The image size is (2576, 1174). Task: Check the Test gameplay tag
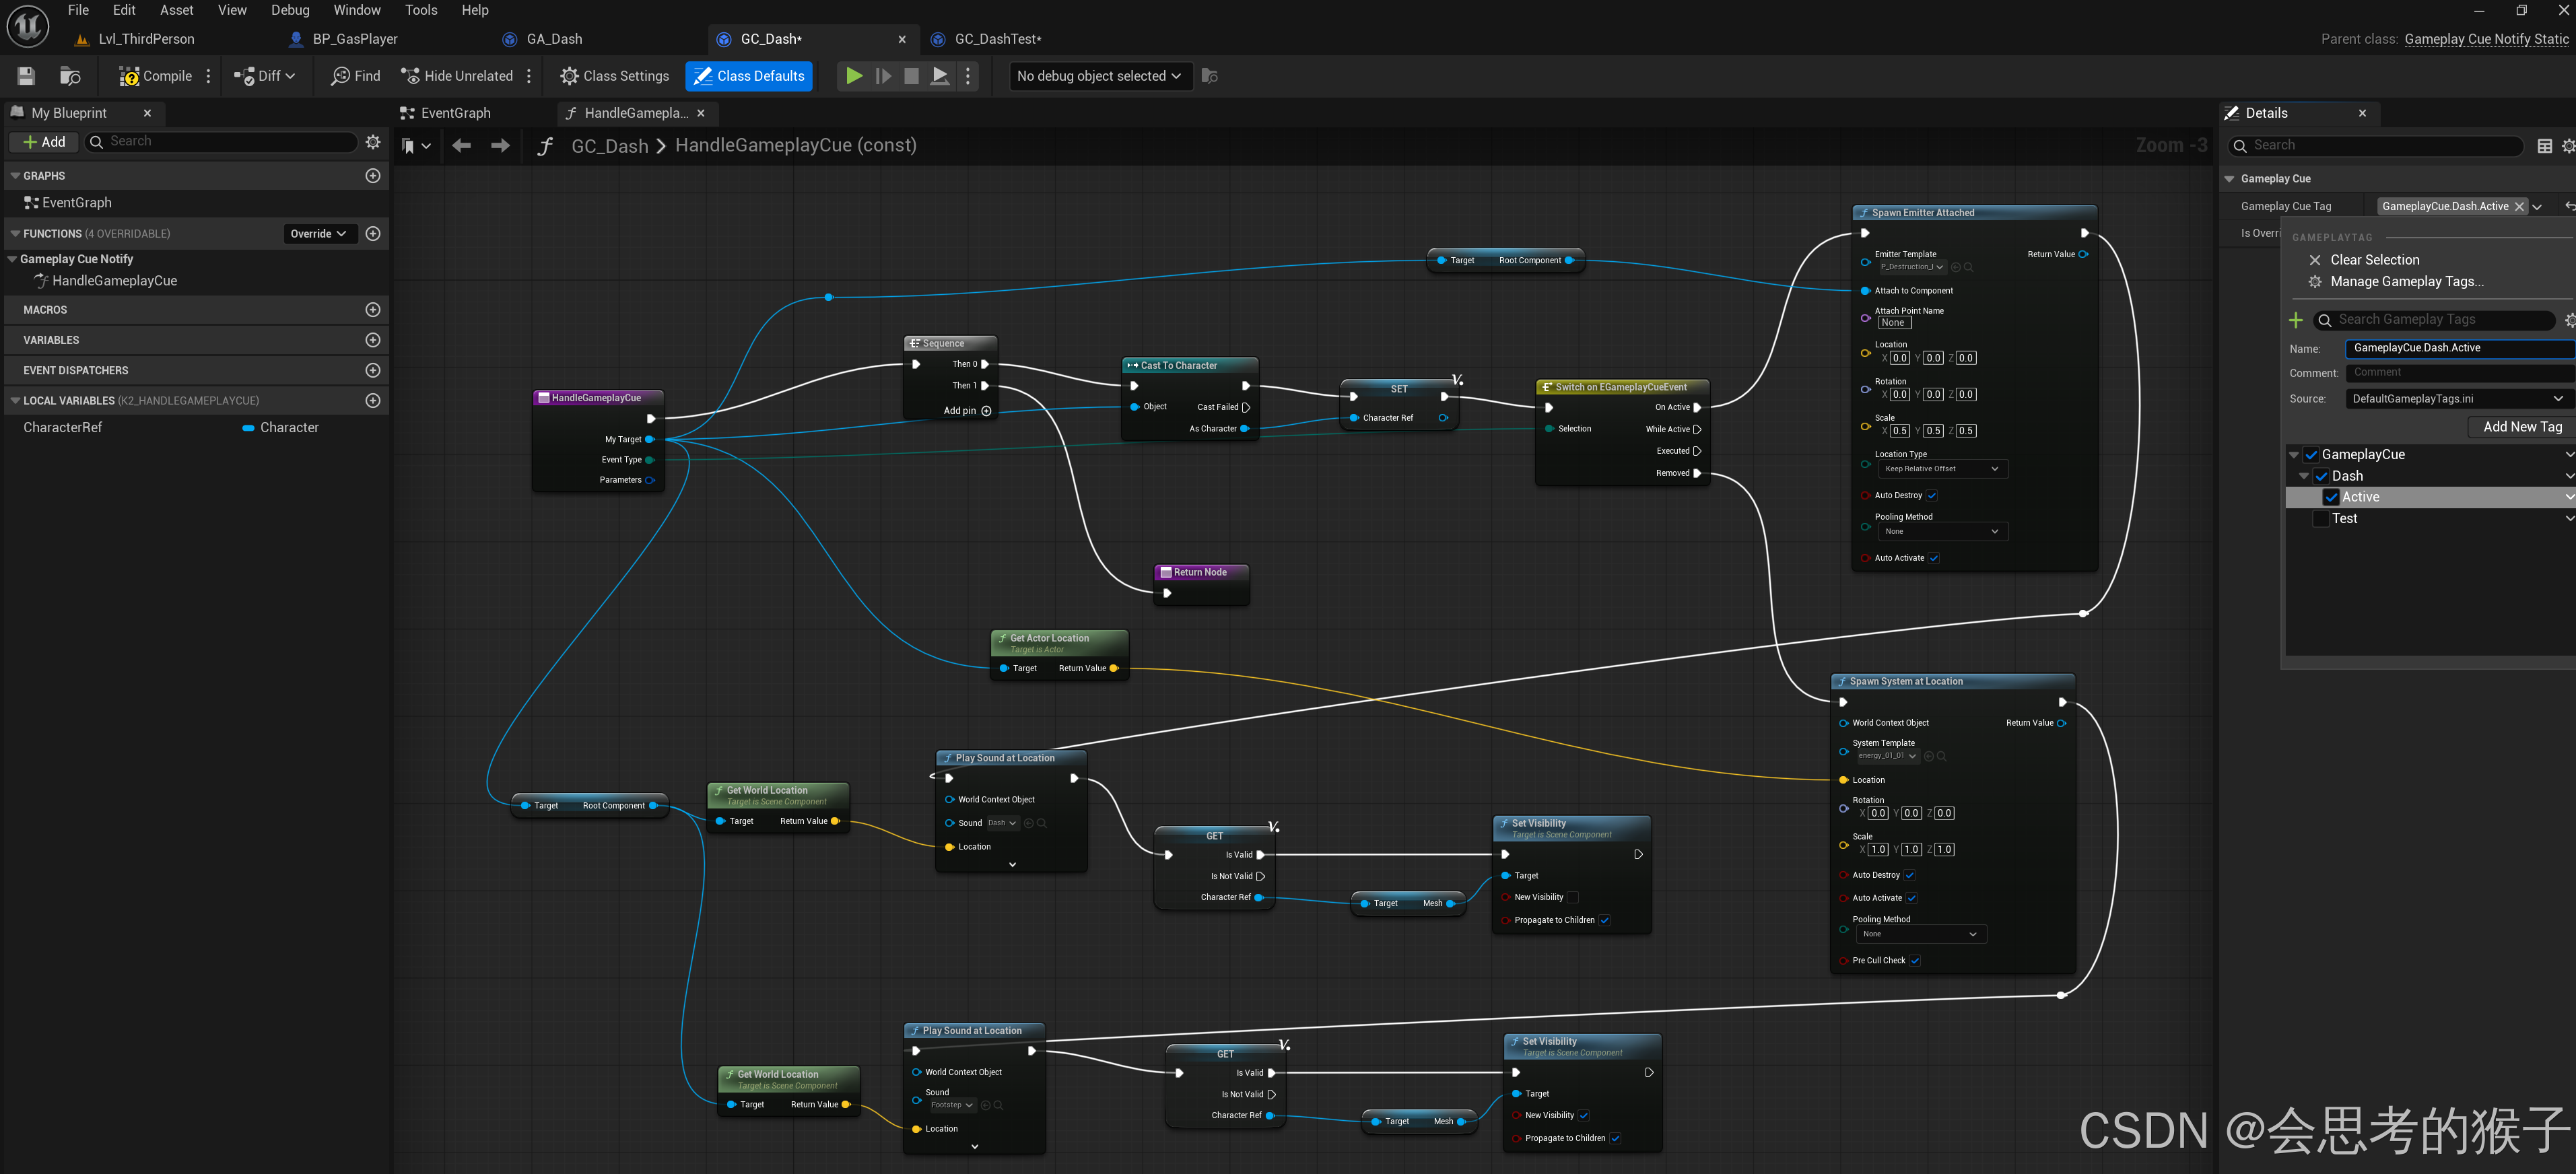coord(2321,519)
